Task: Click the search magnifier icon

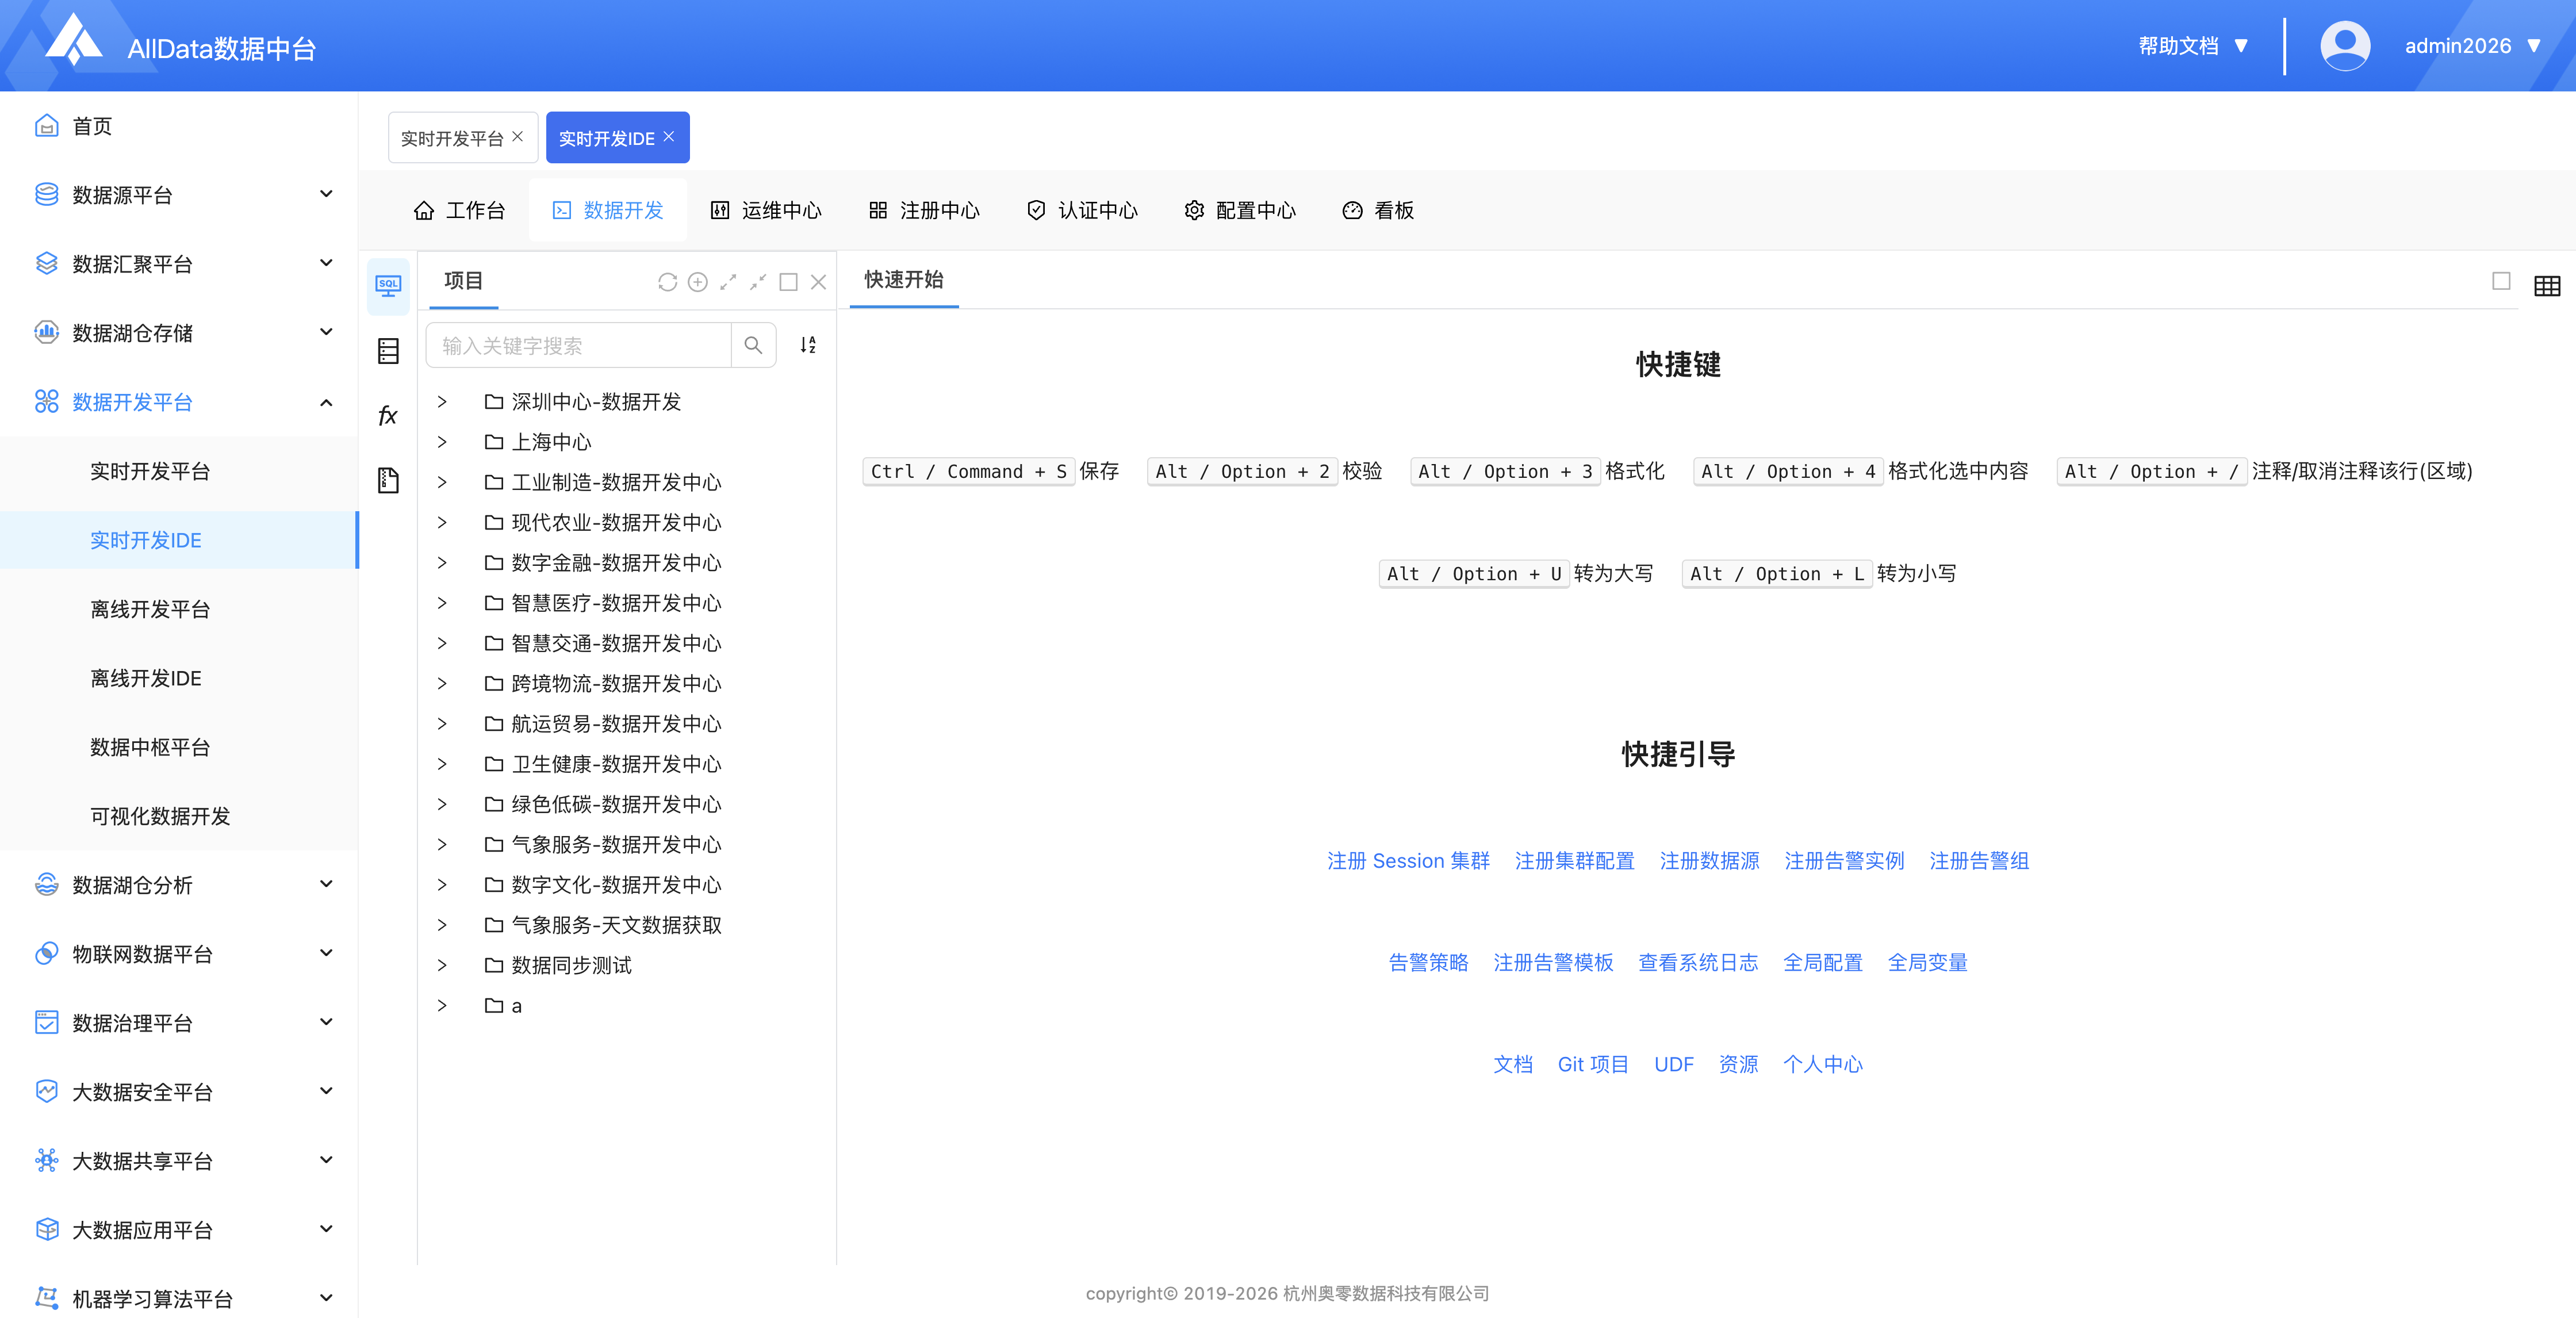Action: [753, 345]
